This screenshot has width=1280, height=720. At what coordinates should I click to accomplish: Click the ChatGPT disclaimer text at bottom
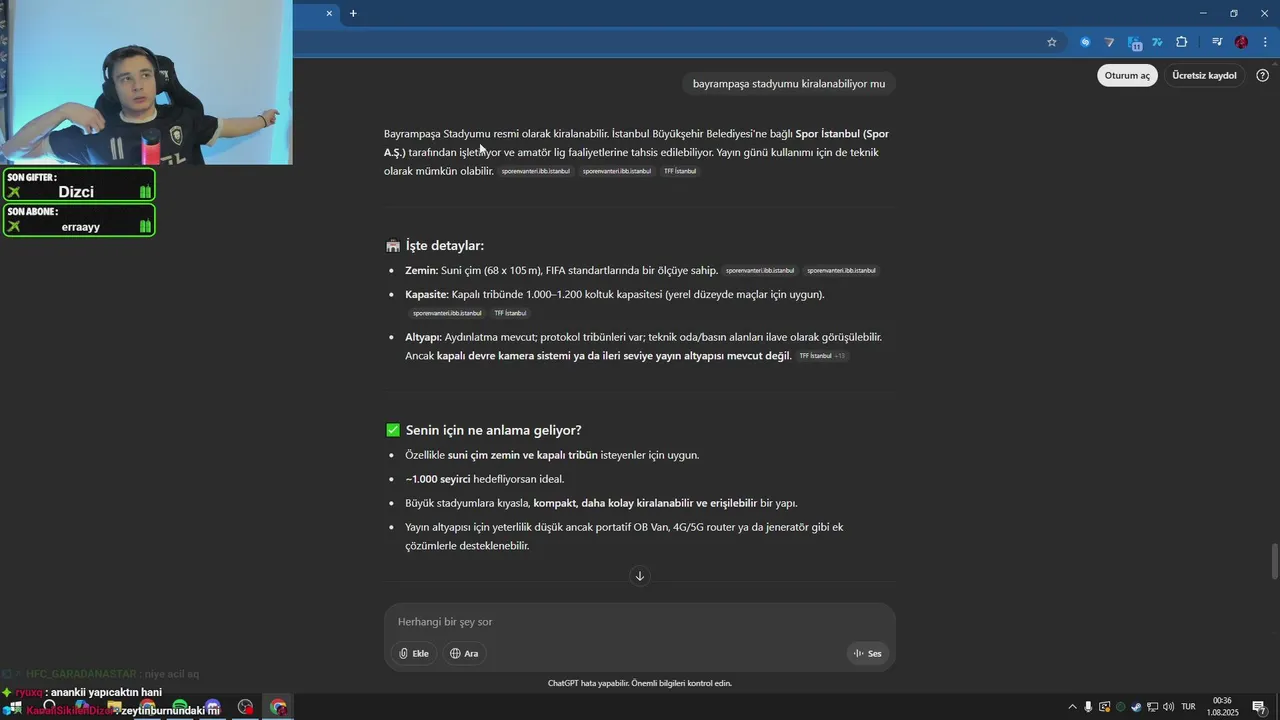pyautogui.click(x=640, y=683)
